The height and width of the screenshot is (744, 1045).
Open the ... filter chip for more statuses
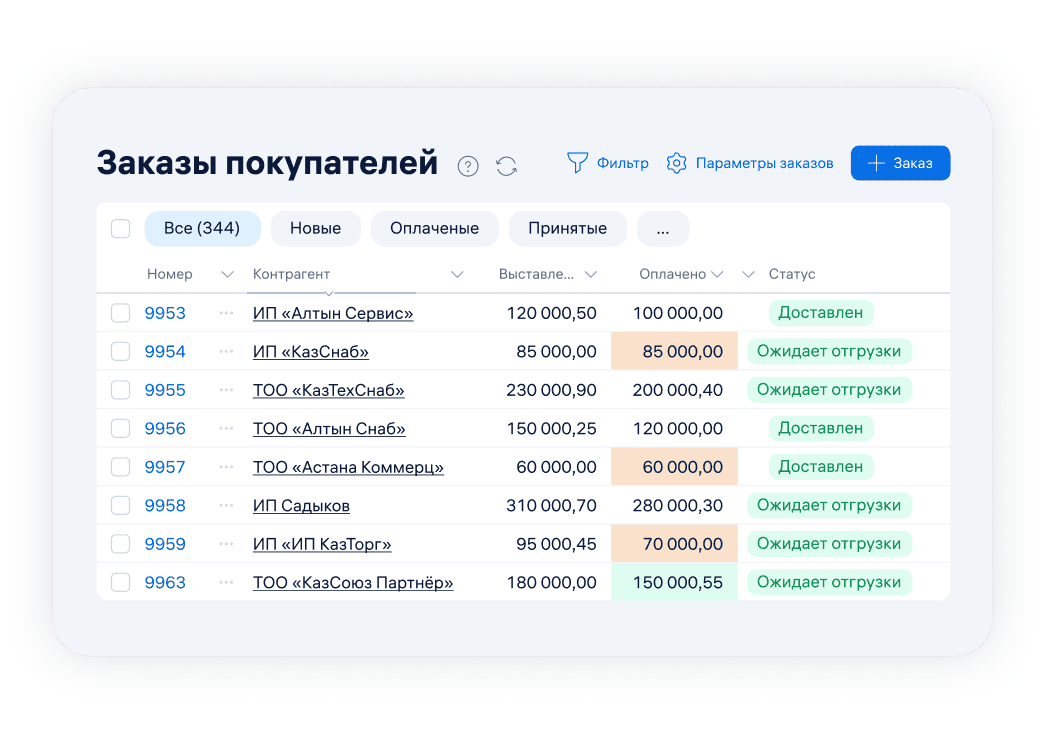(x=663, y=228)
